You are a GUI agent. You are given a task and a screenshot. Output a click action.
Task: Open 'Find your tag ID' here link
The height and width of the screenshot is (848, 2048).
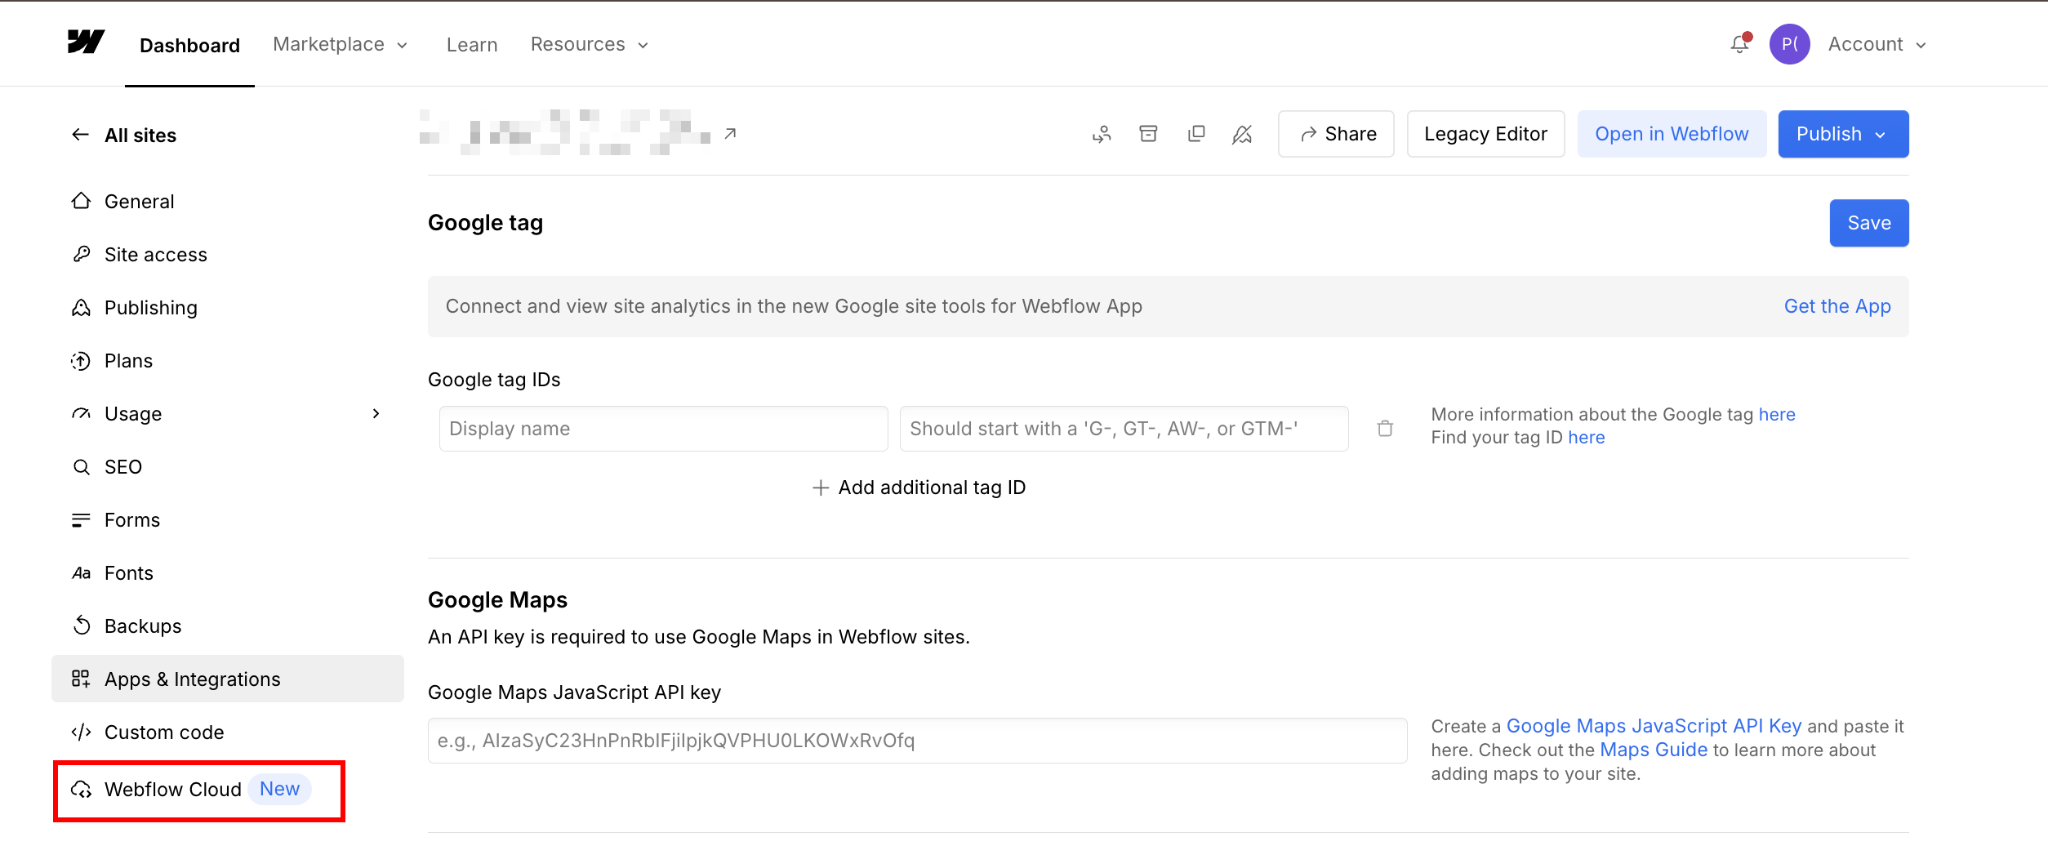tap(1586, 437)
